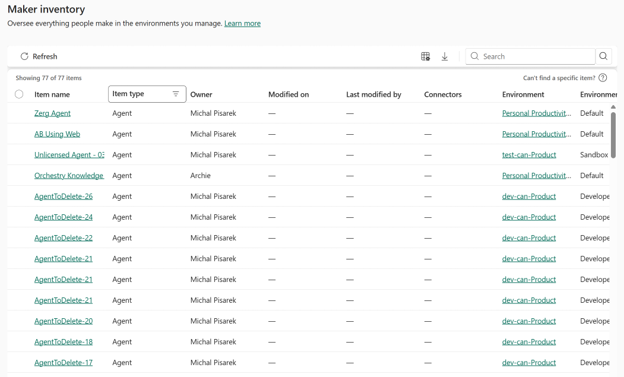The width and height of the screenshot is (624, 377).
Task: Open the Unlicensed Agent item link
Action: (69, 155)
